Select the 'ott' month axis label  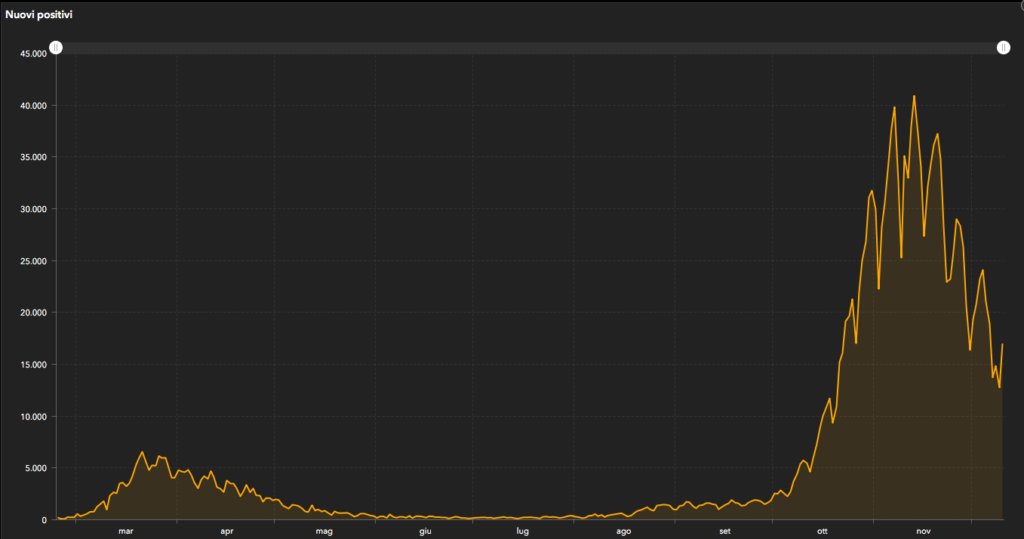(822, 531)
